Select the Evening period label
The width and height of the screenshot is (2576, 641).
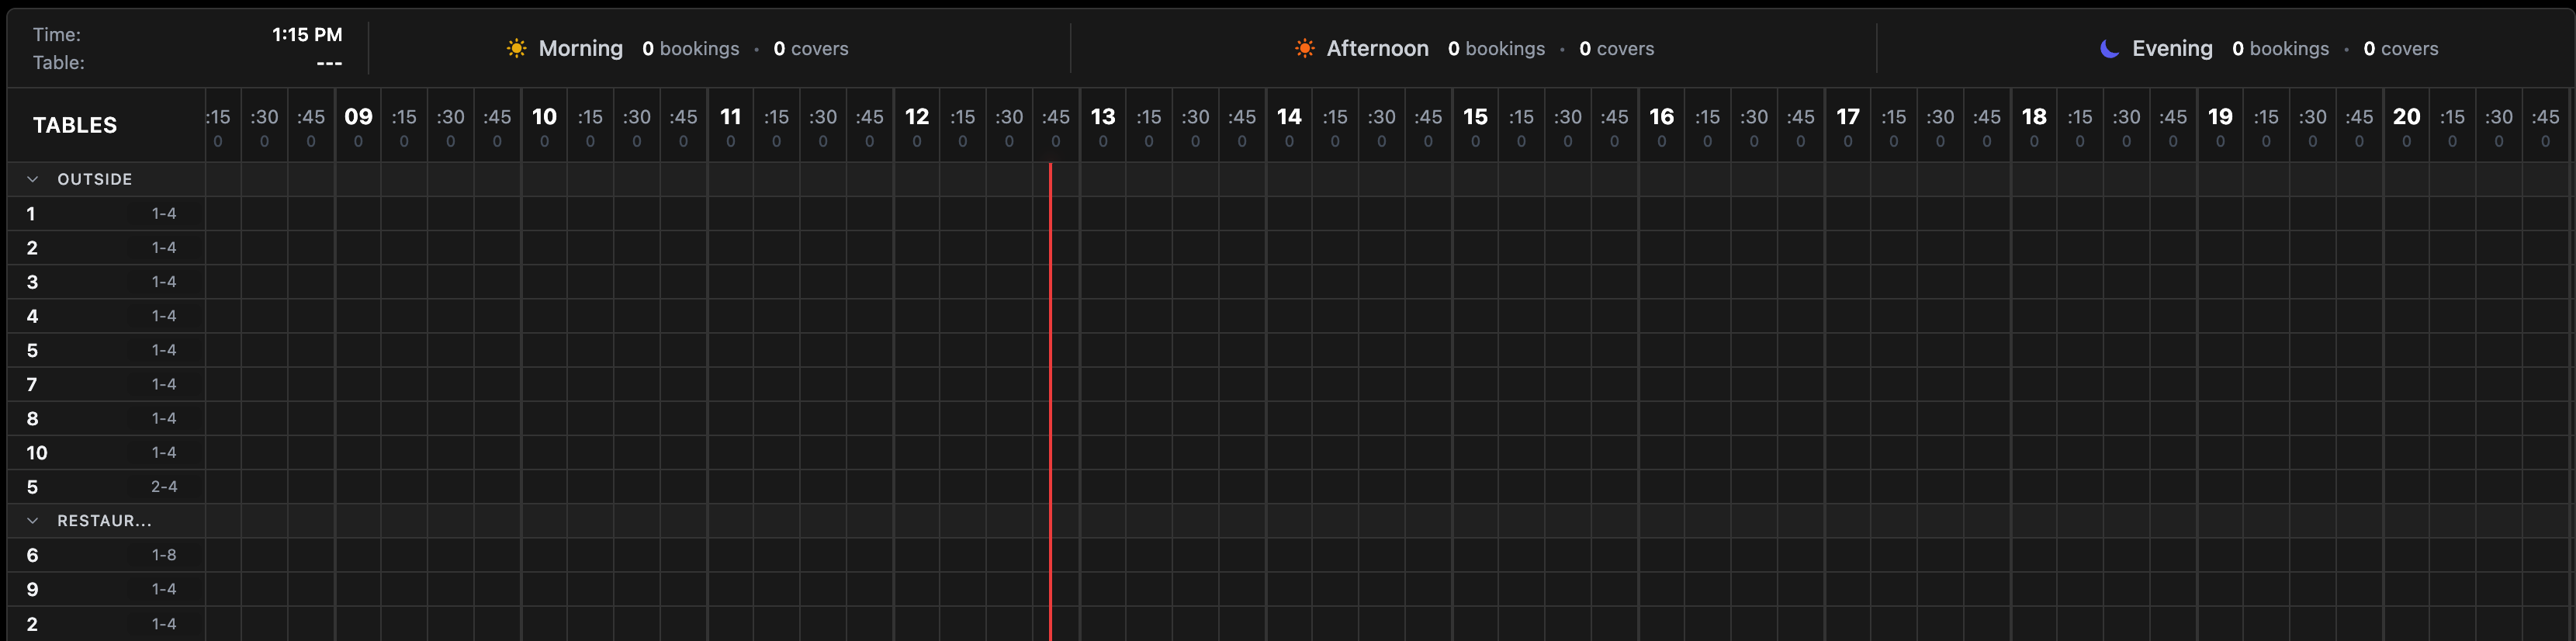click(x=2171, y=48)
